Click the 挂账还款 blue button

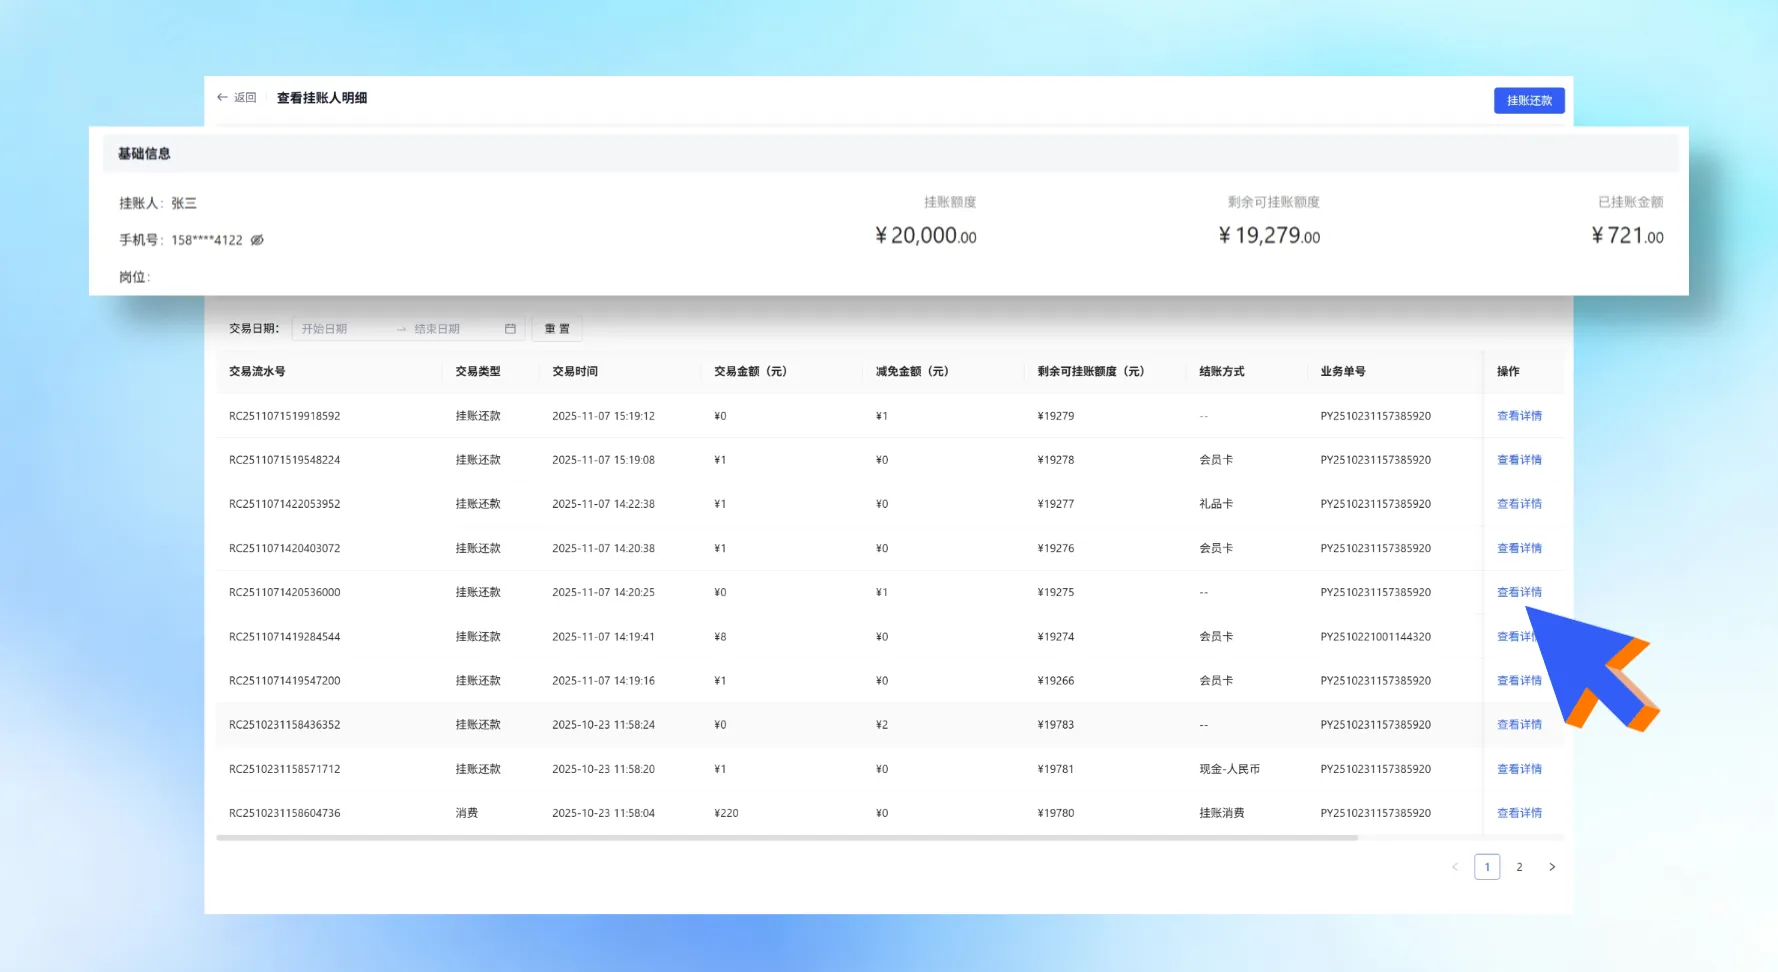[x=1528, y=101]
